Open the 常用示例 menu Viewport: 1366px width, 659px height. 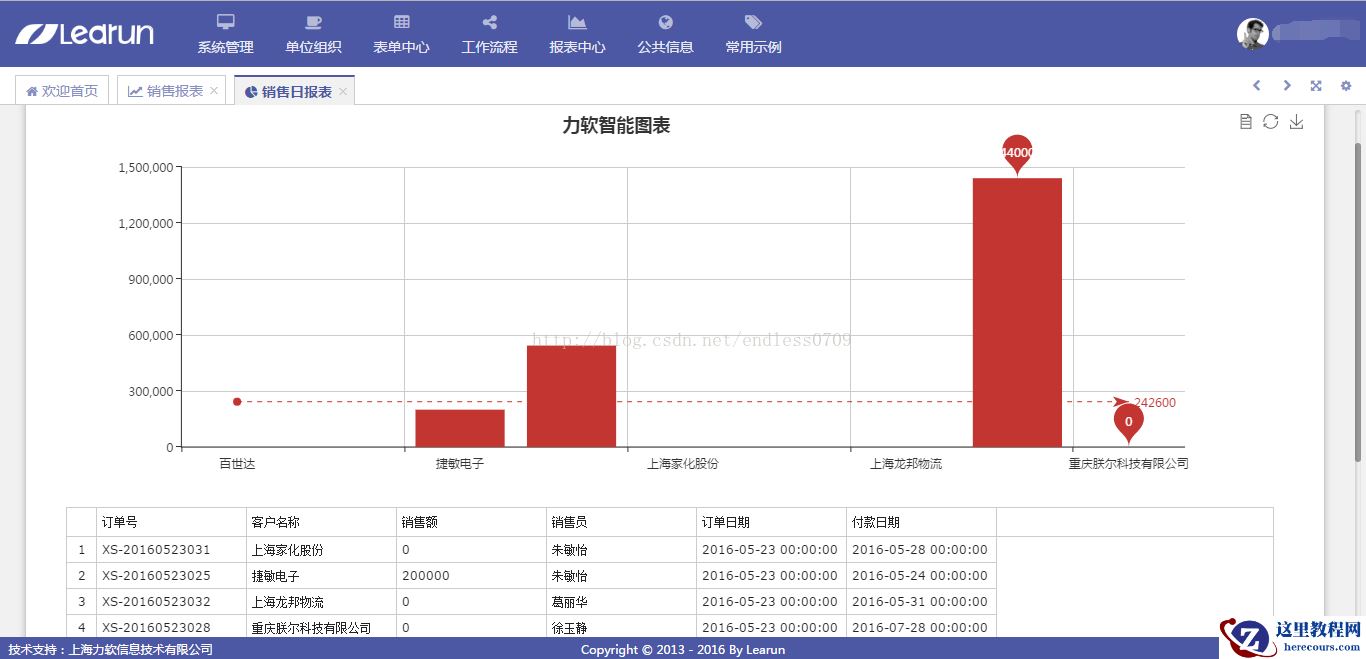[x=753, y=34]
